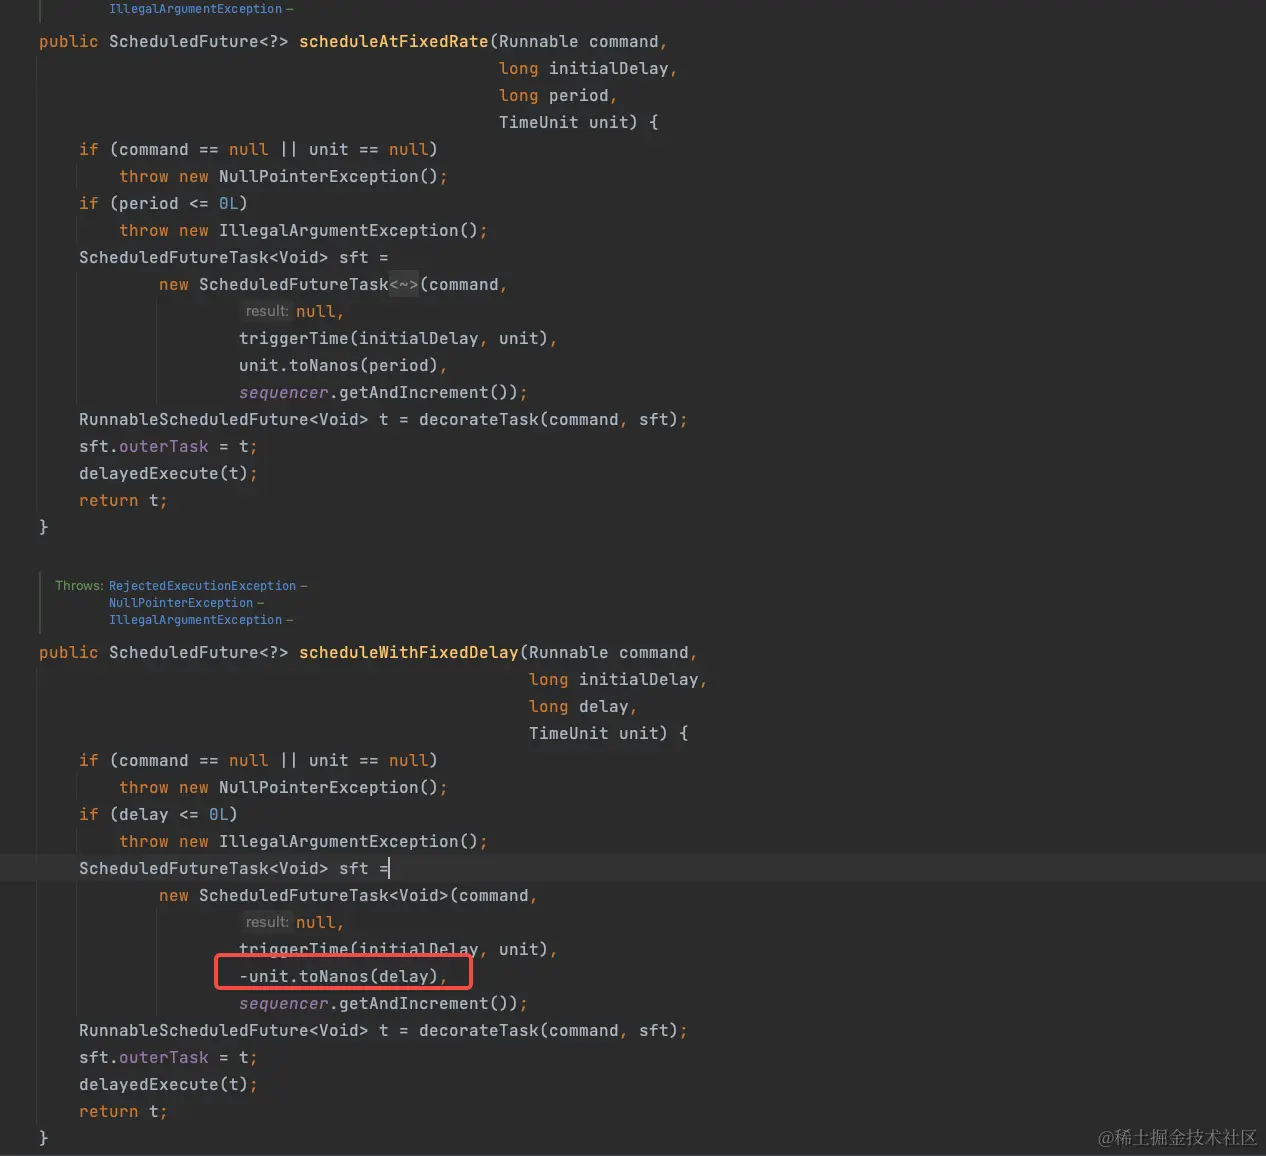Viewport: 1266px width, 1156px height.
Task: Click 'Runnable command,' in the scheduleWithFixedDelay signature
Action: point(613,653)
